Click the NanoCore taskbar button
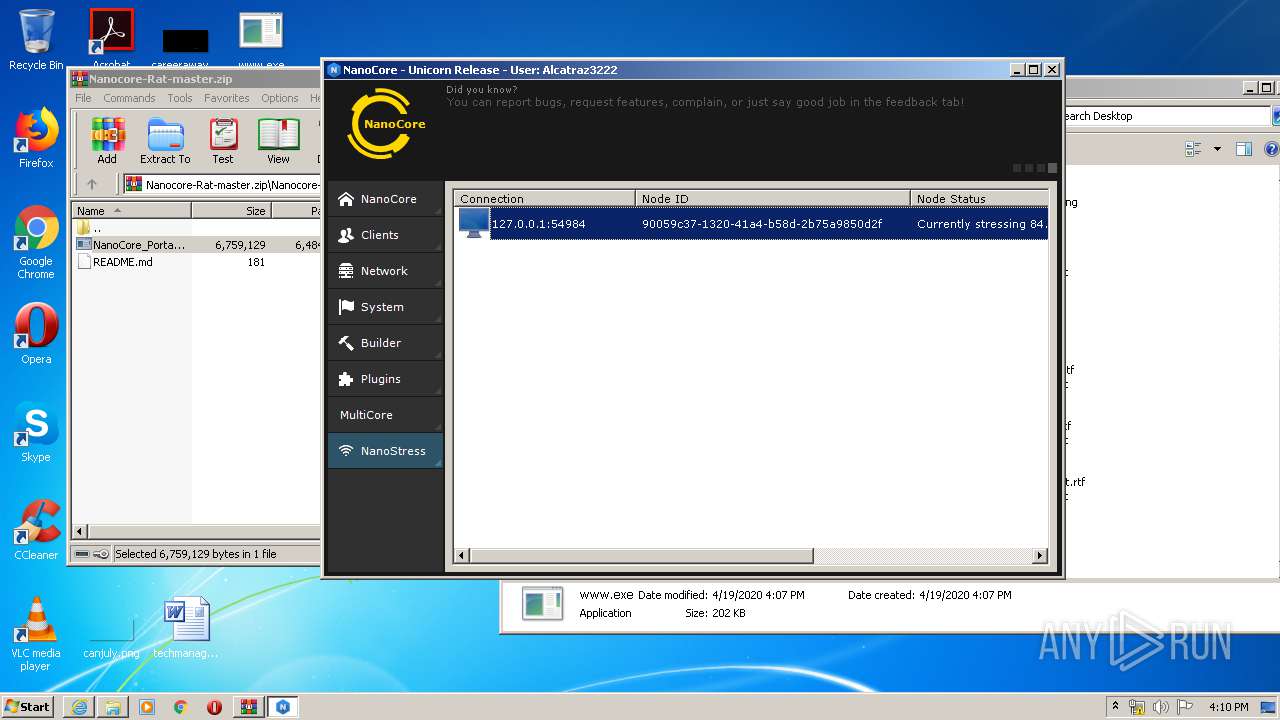This screenshot has height=720, width=1280. point(283,707)
